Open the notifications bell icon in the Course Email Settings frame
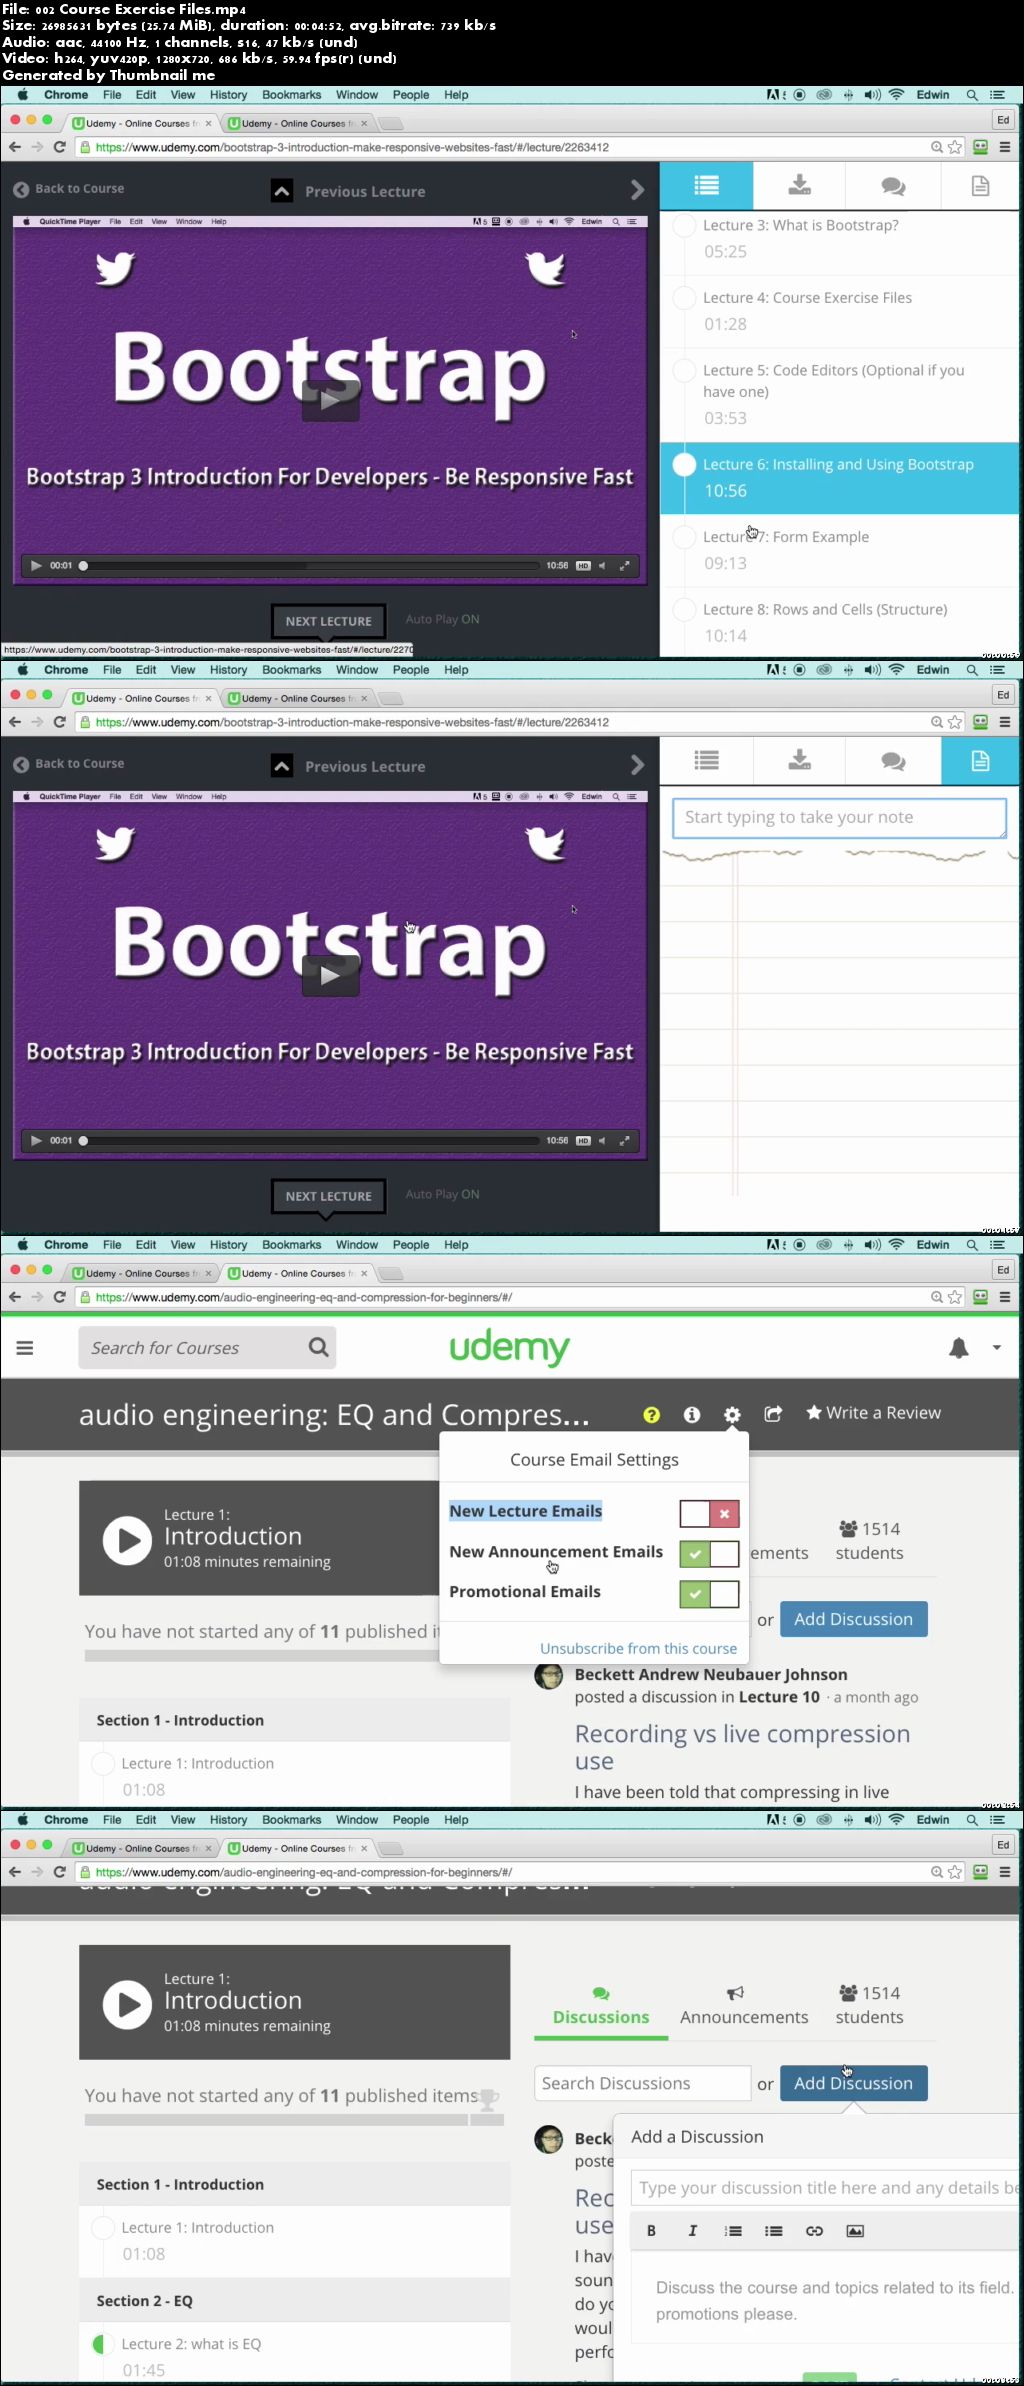1024x2386 pixels. (x=958, y=1348)
